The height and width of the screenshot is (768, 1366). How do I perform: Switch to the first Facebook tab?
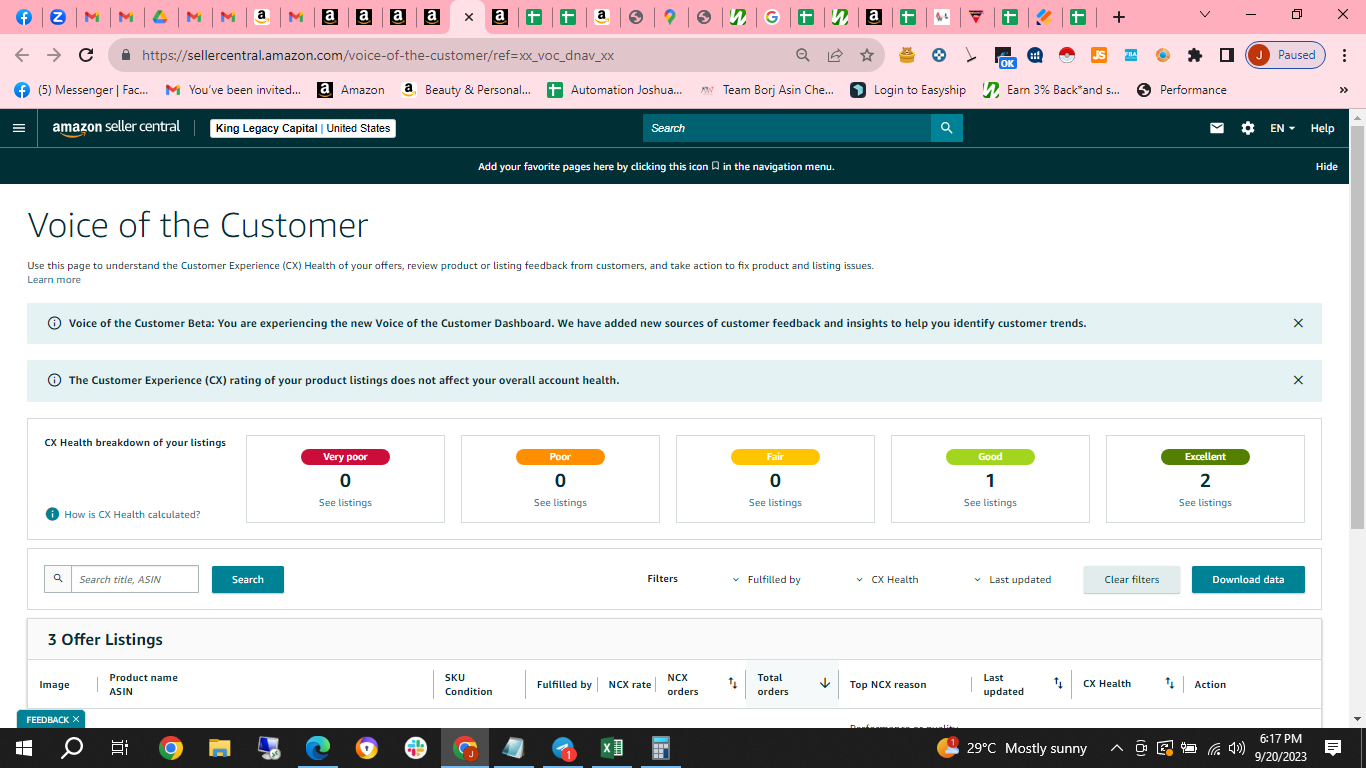coord(24,17)
